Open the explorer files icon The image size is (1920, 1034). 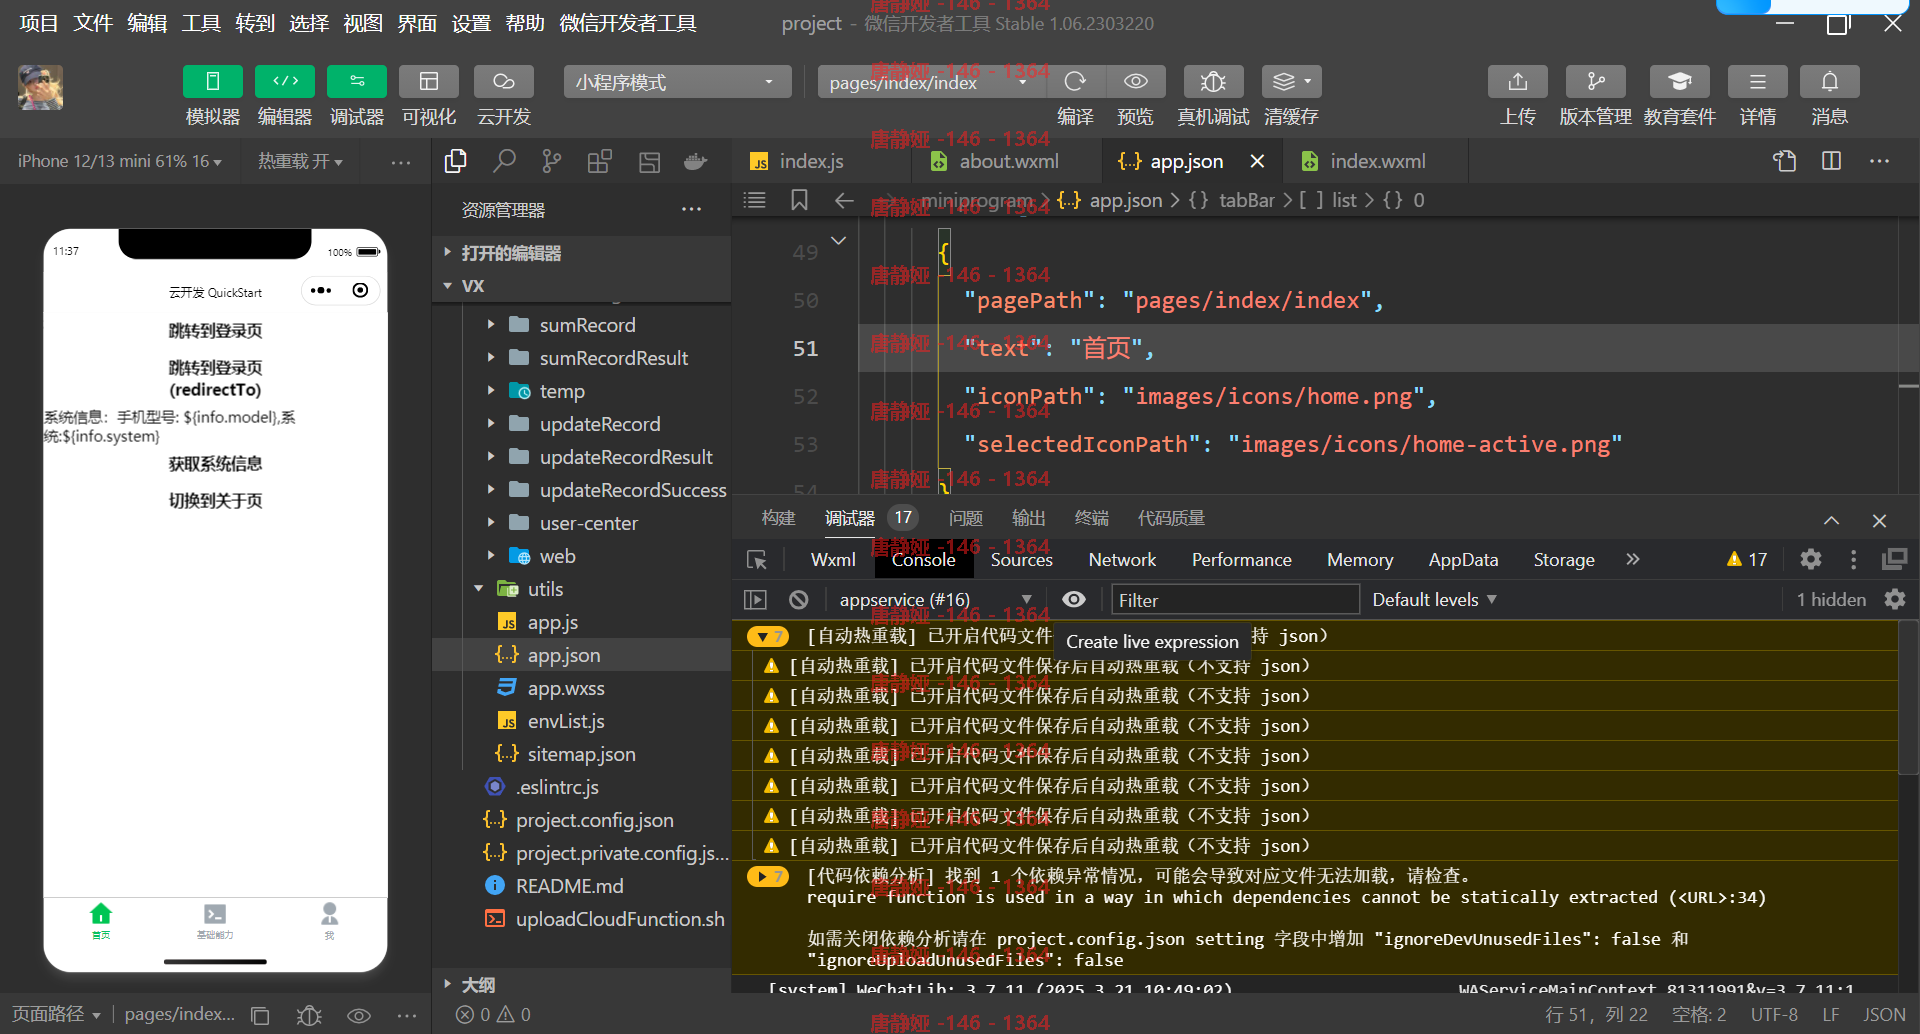tap(455, 161)
